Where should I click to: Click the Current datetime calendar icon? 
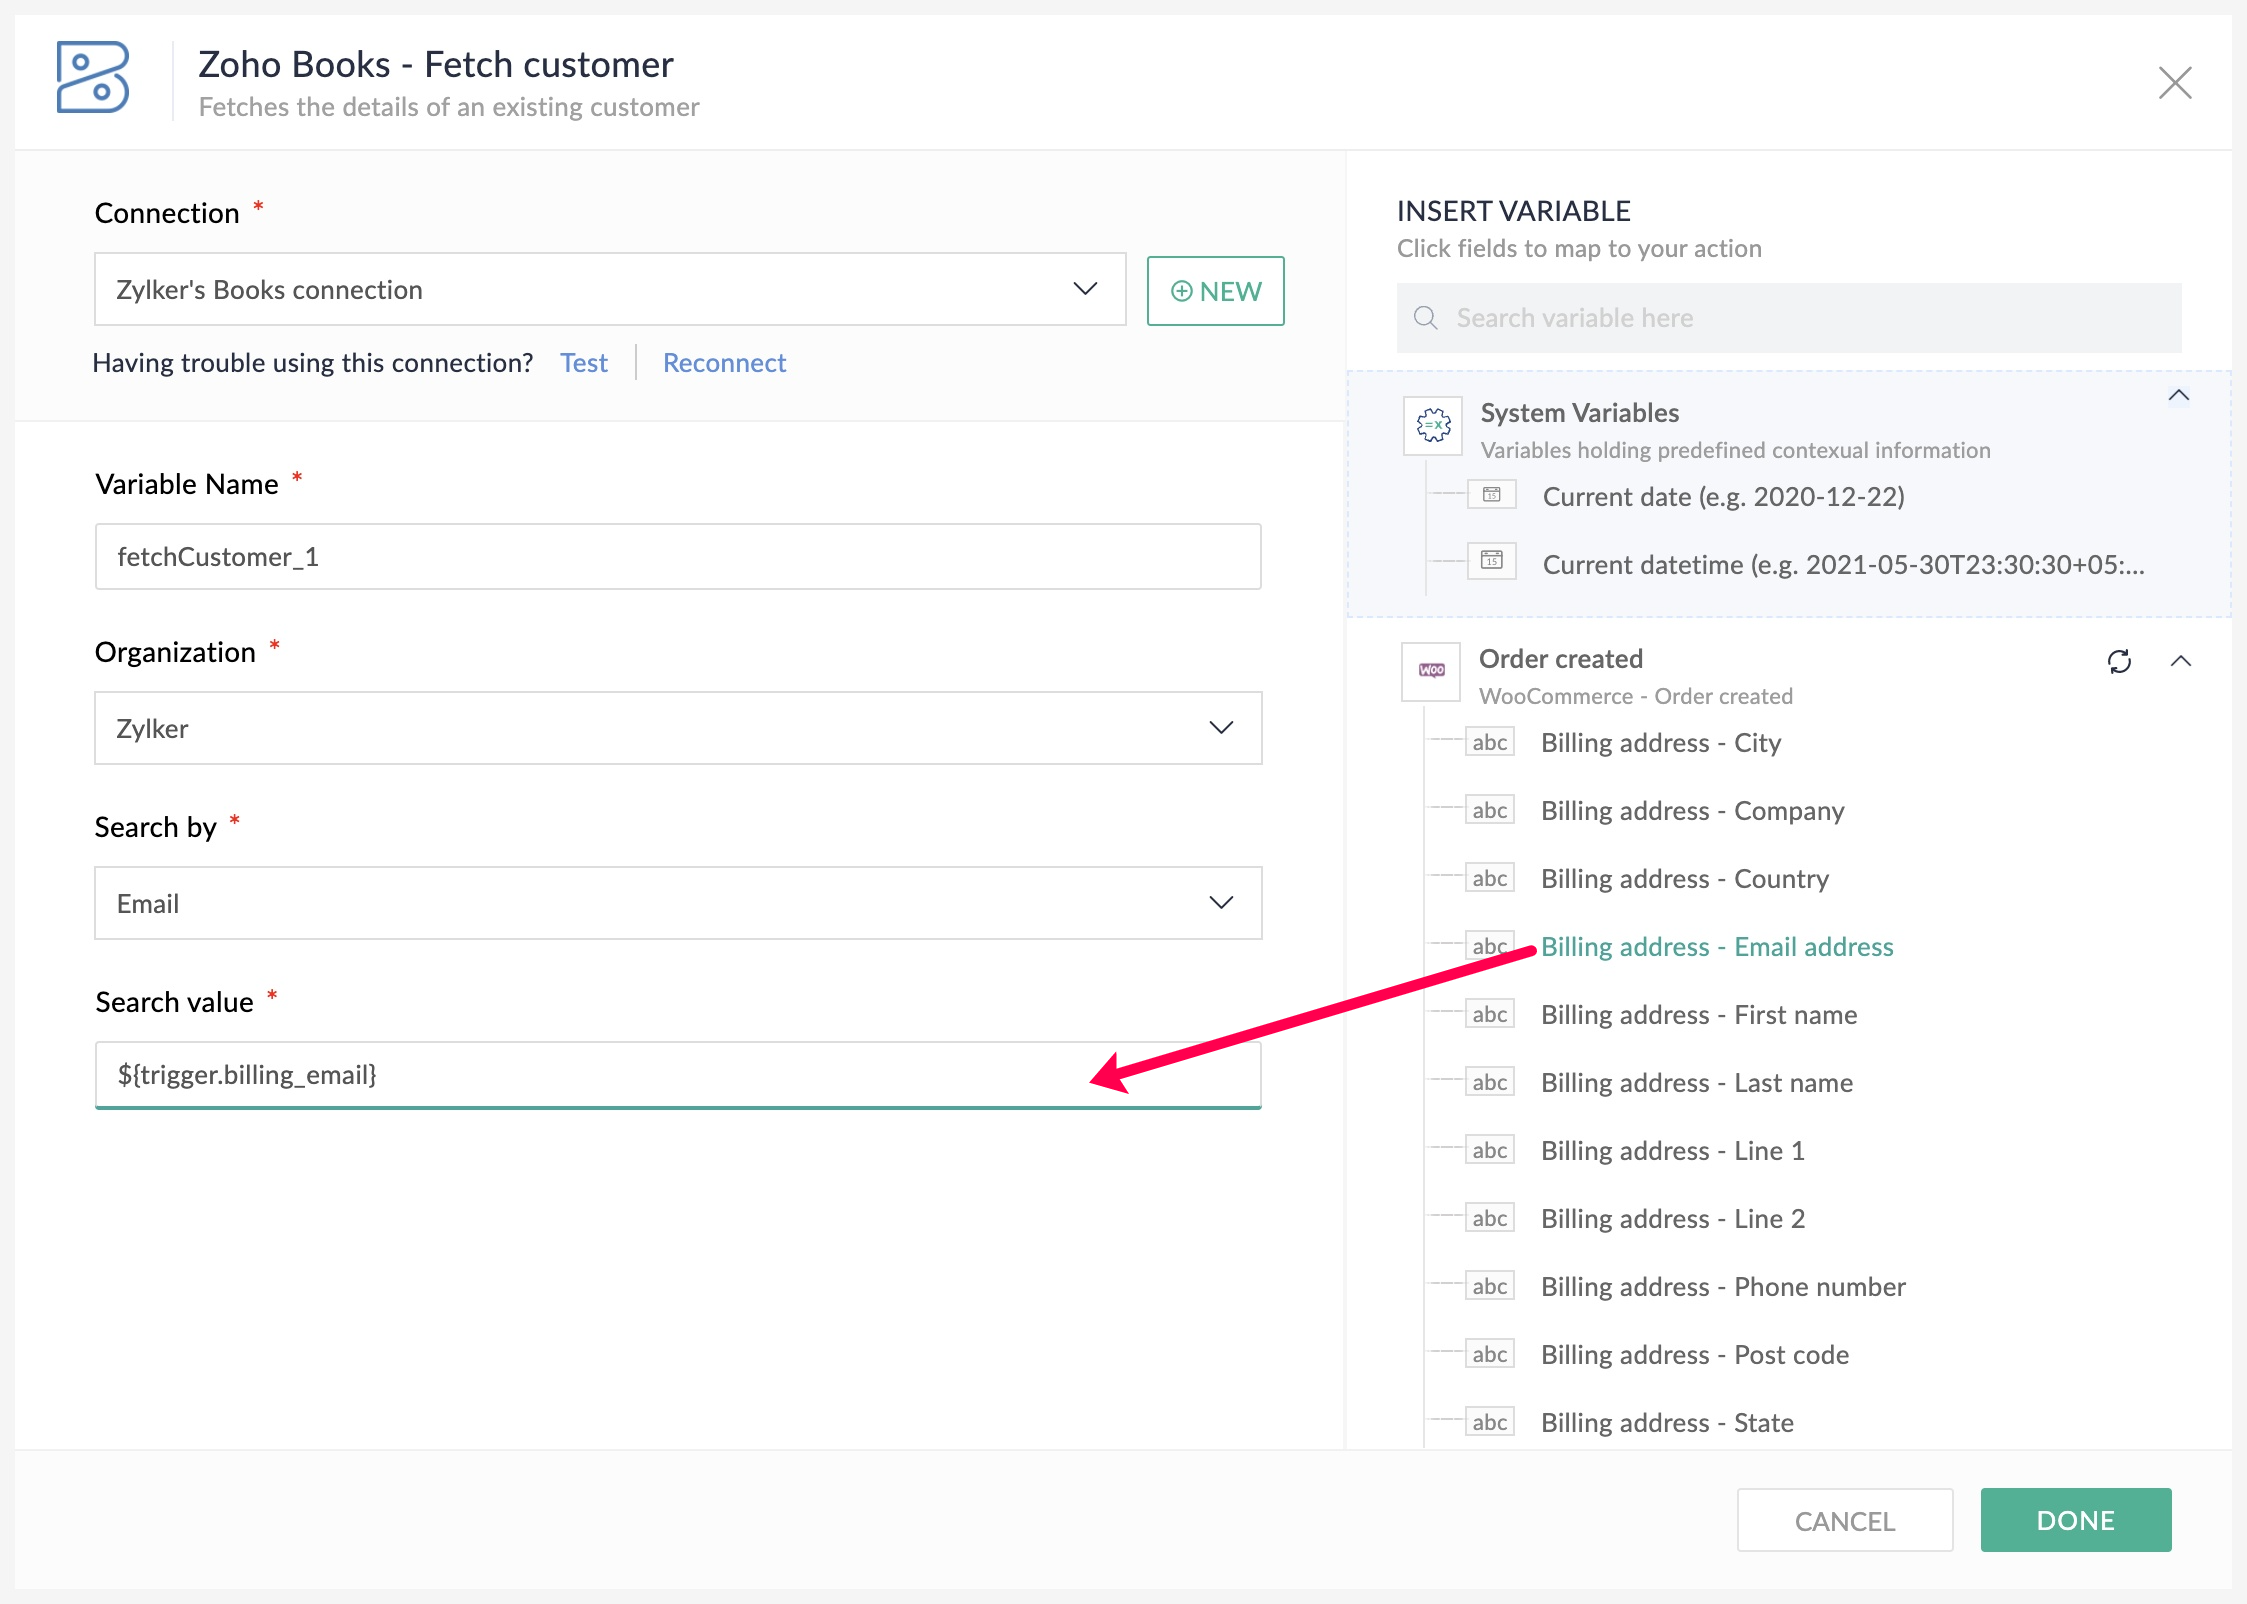point(1491,560)
